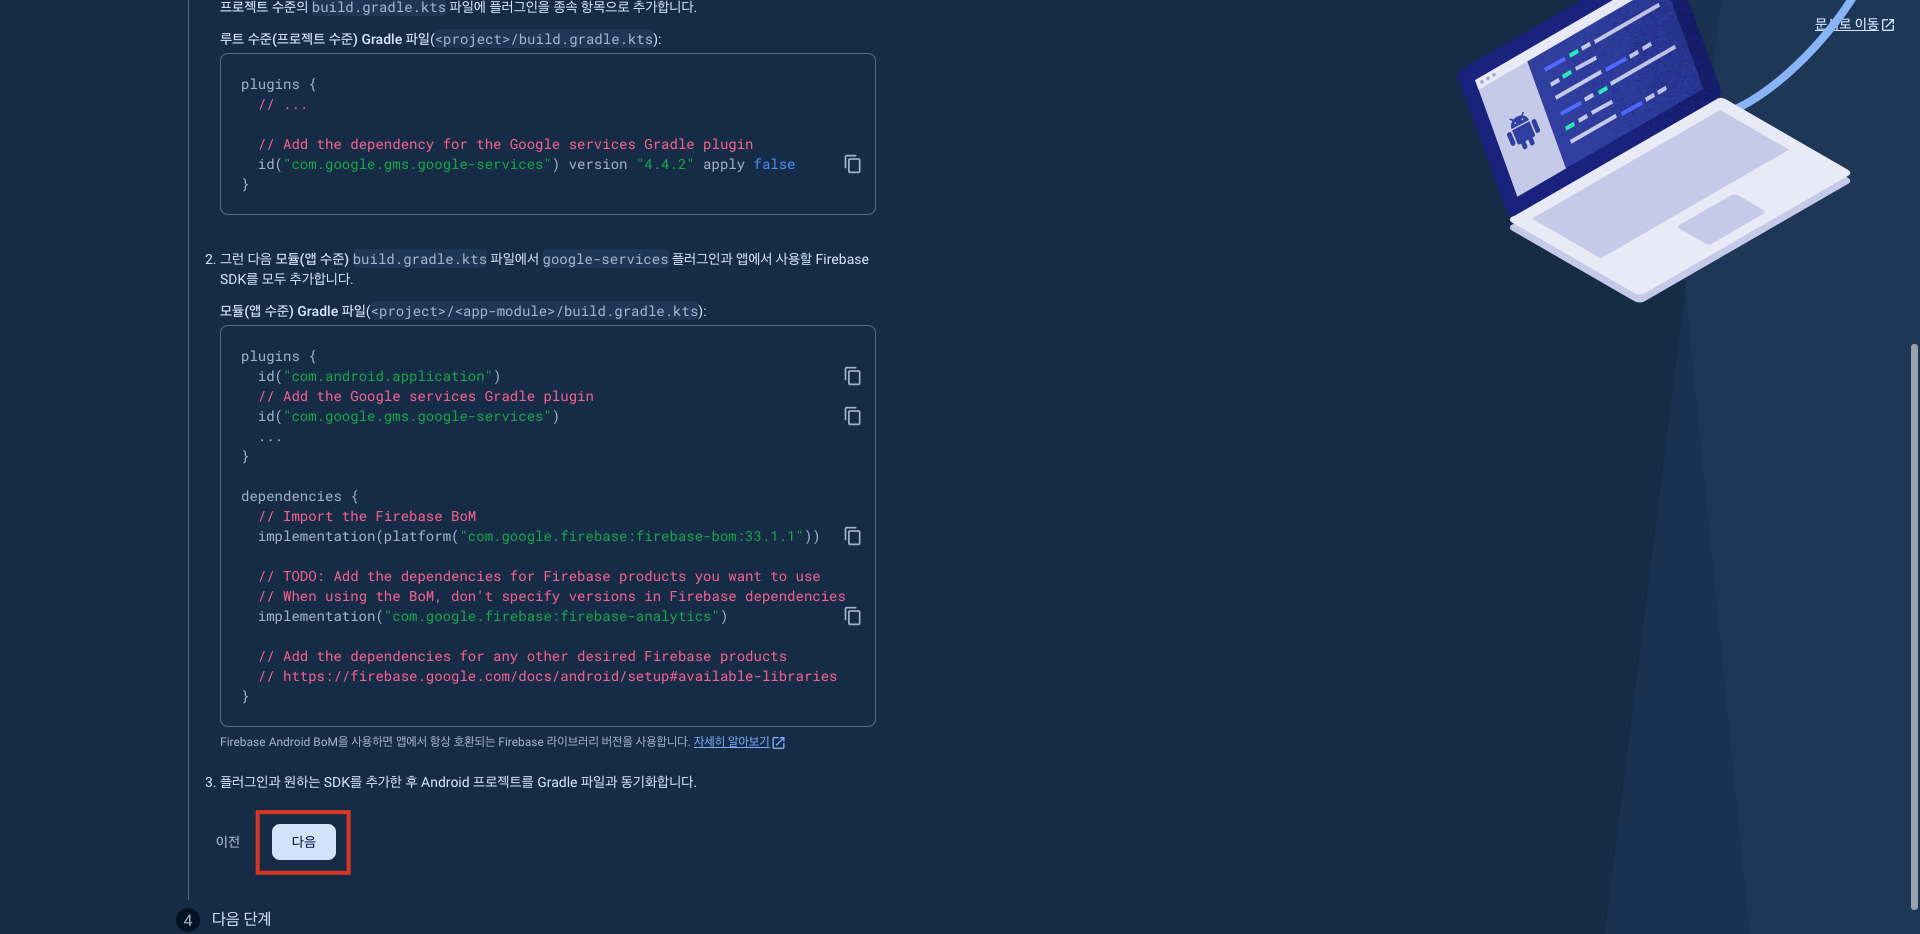Screen dimensions: 1920x934
Task: Click the "4.4.2" version string
Action: (x=665, y=164)
